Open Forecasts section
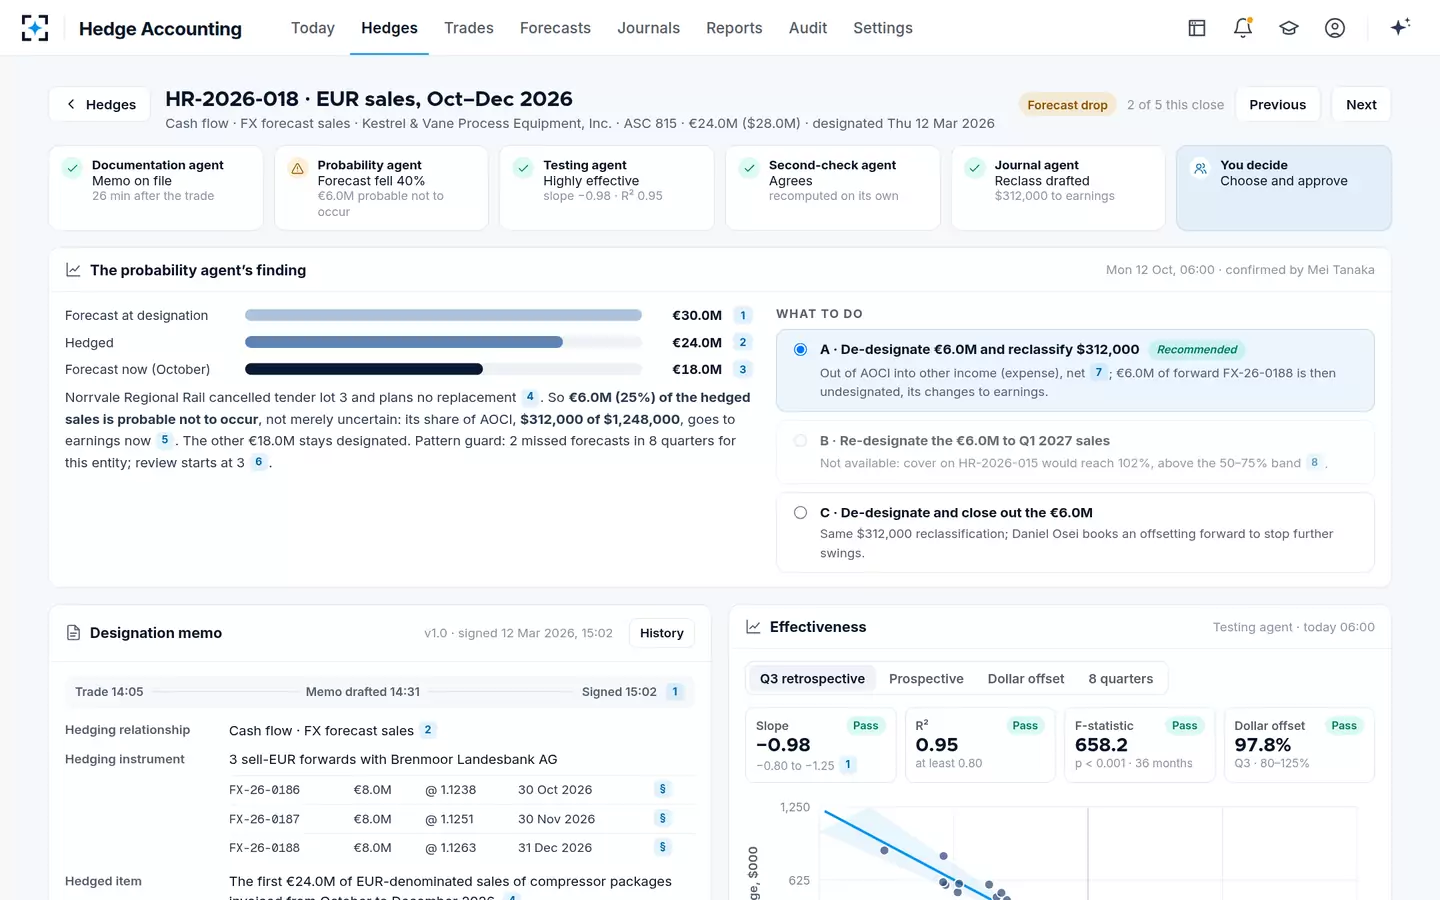The image size is (1440, 900). pyautogui.click(x=555, y=28)
